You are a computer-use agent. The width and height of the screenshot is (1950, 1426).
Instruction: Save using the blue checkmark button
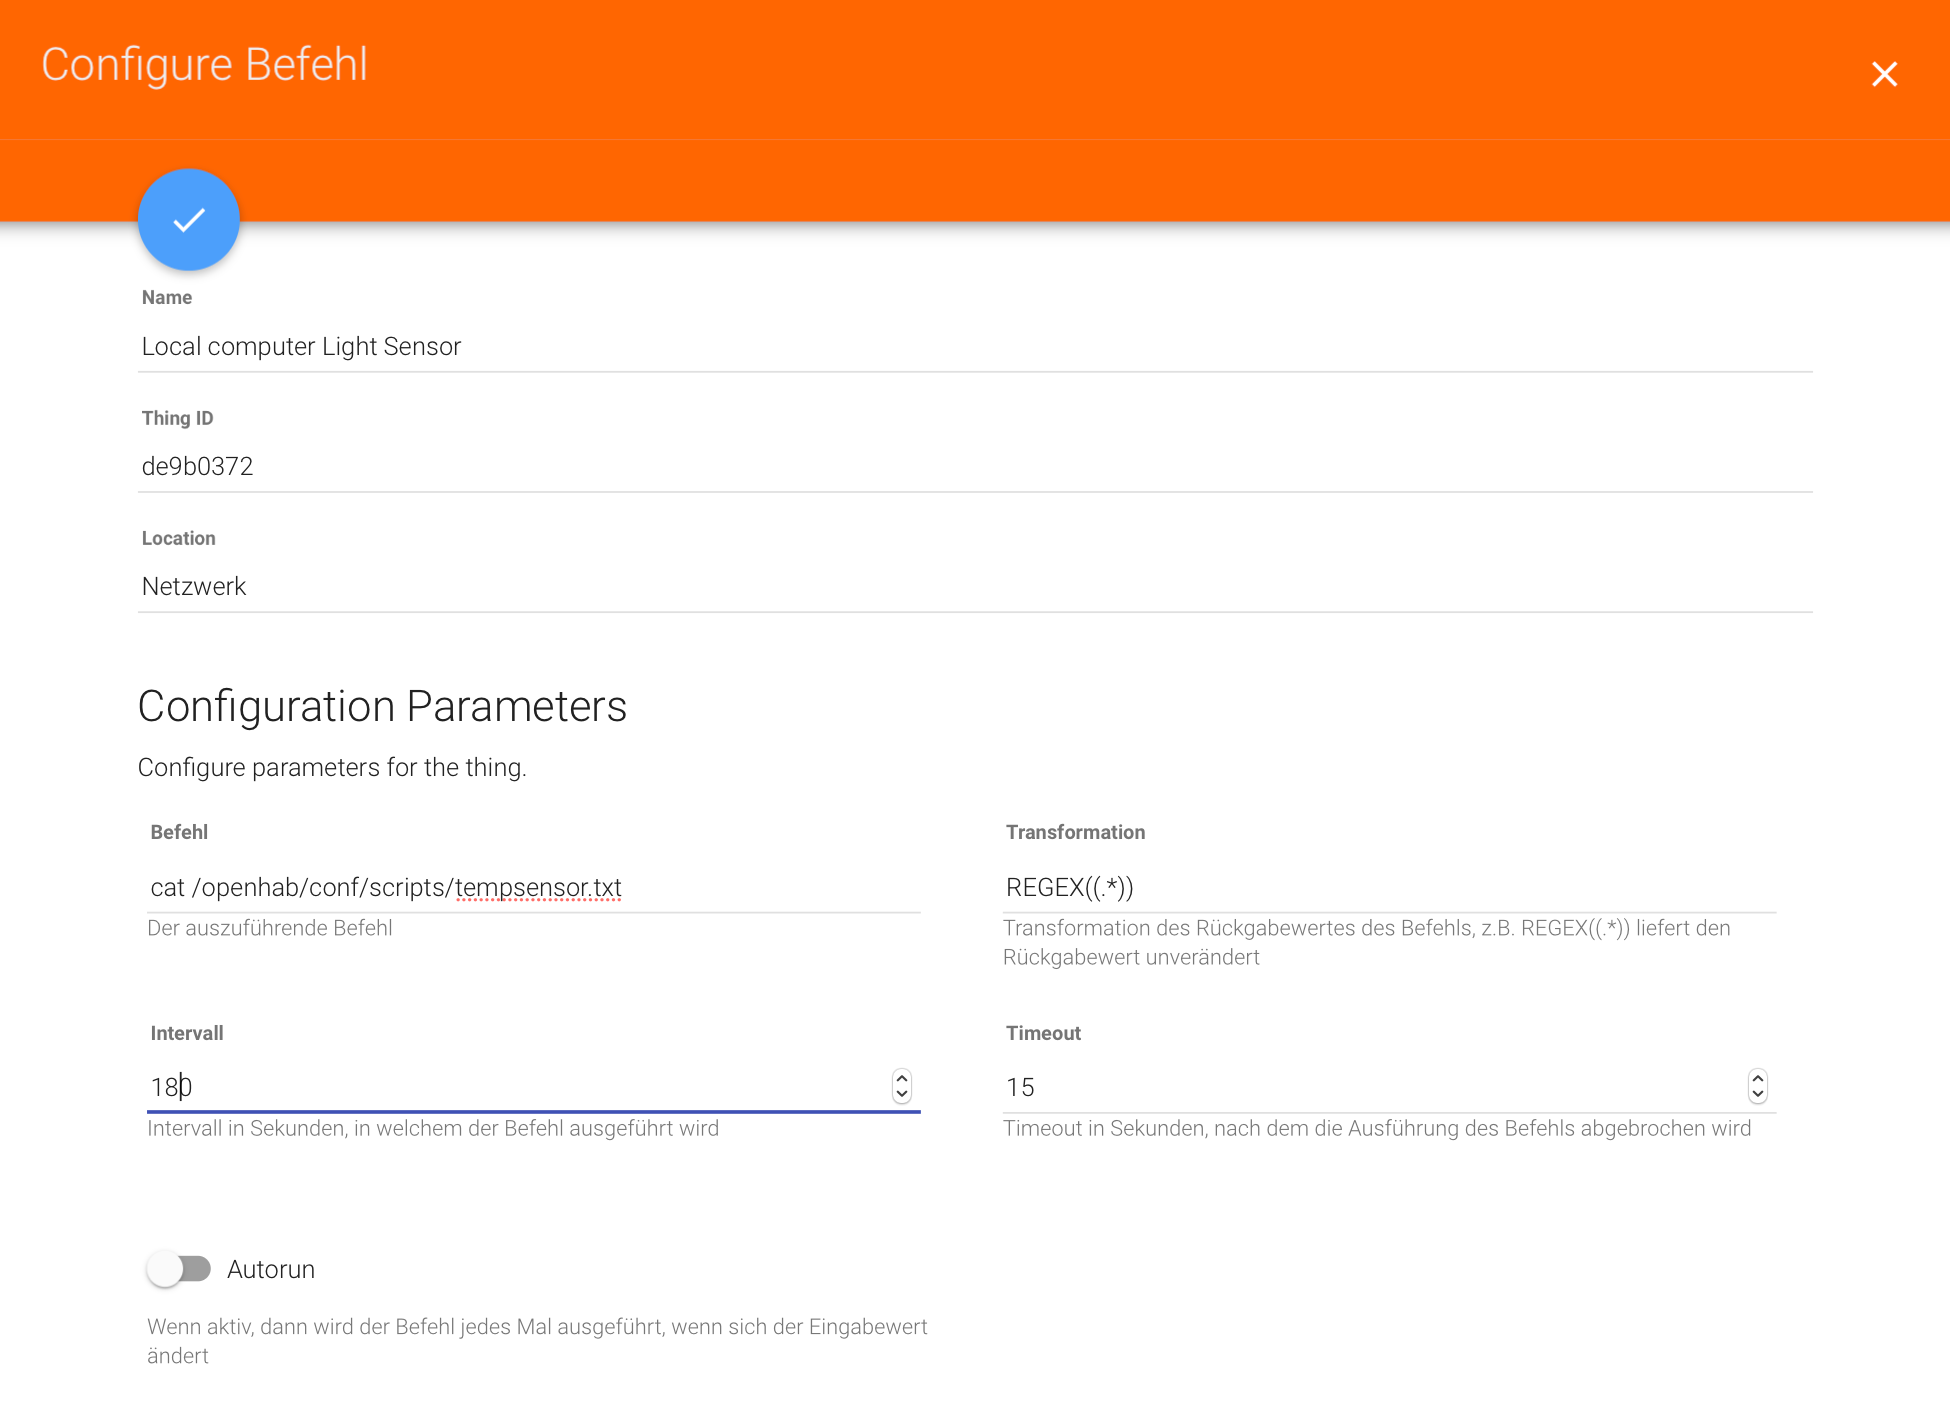[189, 220]
